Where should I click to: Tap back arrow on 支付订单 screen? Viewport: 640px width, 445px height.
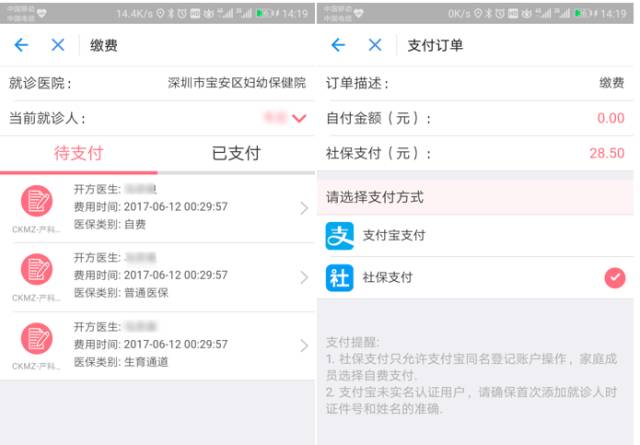click(x=338, y=46)
